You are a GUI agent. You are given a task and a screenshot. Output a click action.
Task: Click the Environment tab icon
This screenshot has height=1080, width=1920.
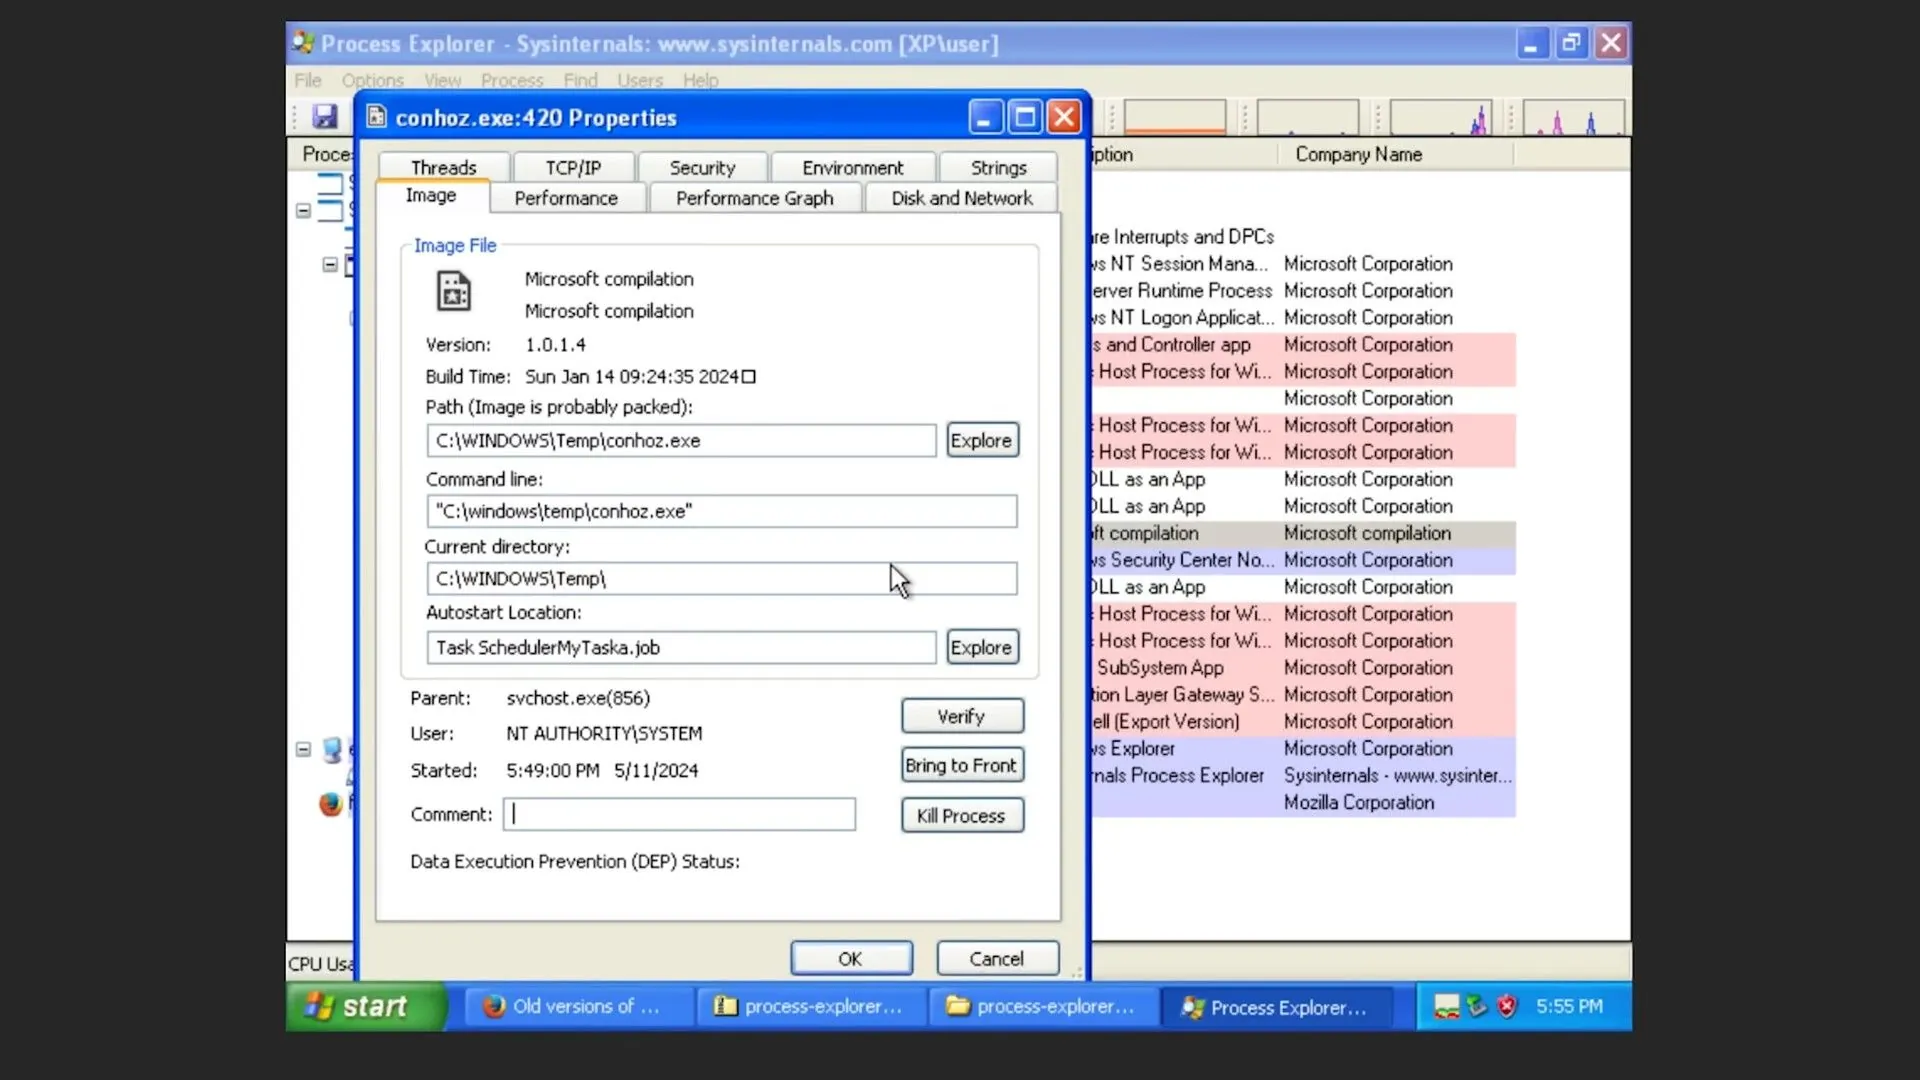(853, 167)
